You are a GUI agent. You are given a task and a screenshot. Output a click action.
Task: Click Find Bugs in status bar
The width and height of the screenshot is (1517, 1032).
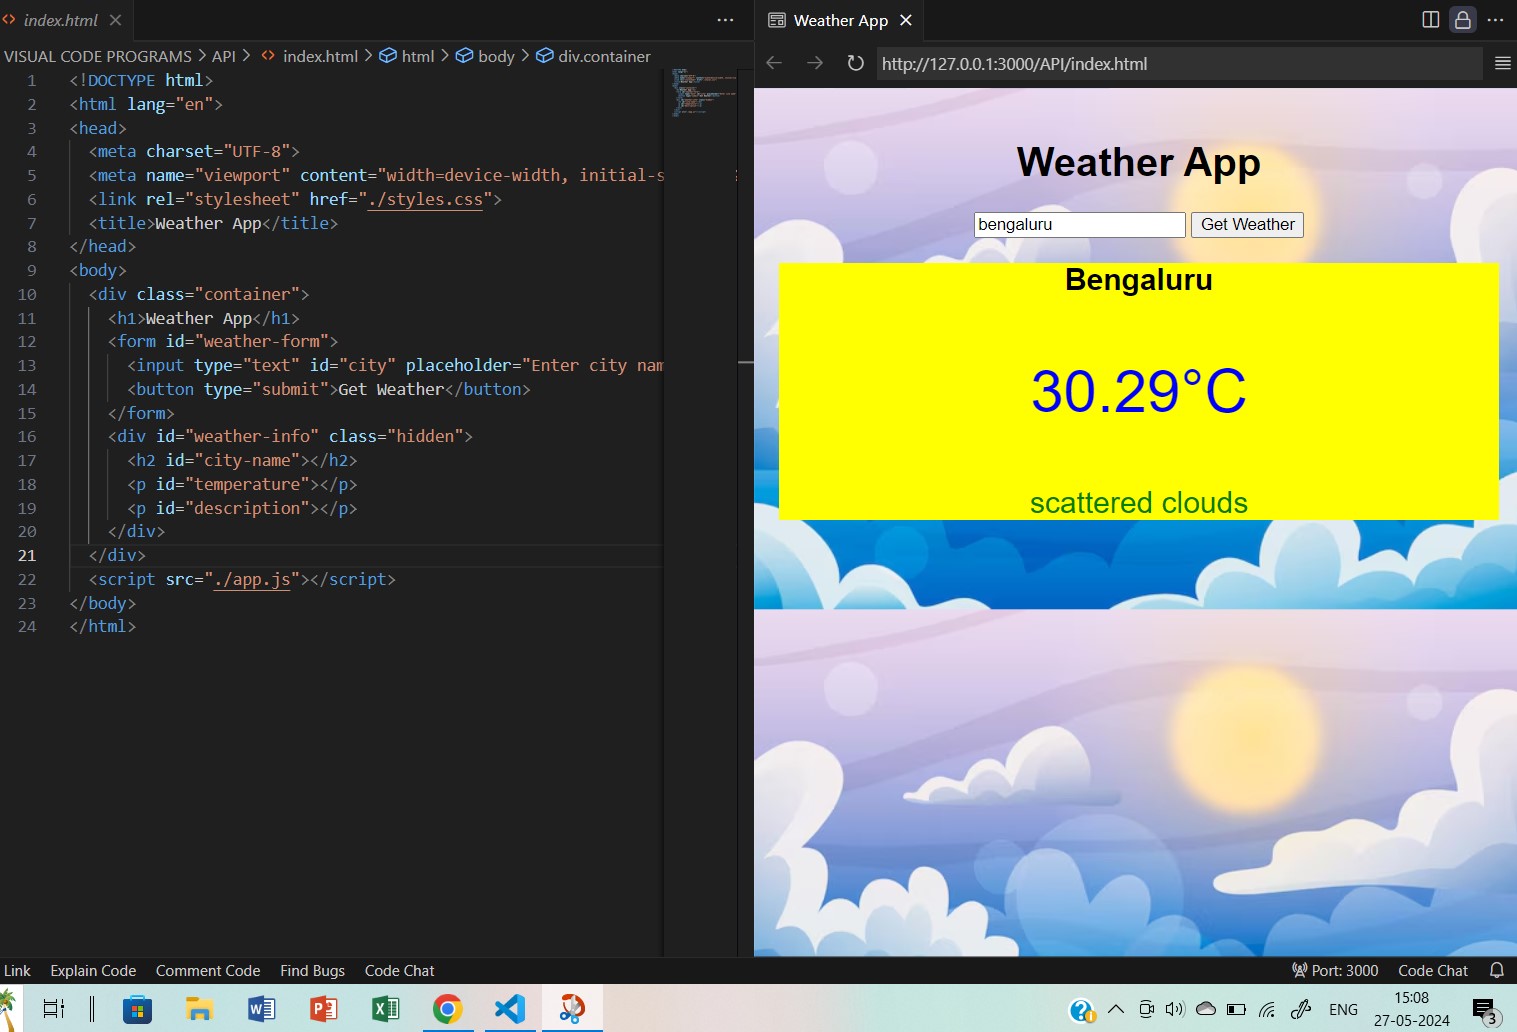point(312,970)
